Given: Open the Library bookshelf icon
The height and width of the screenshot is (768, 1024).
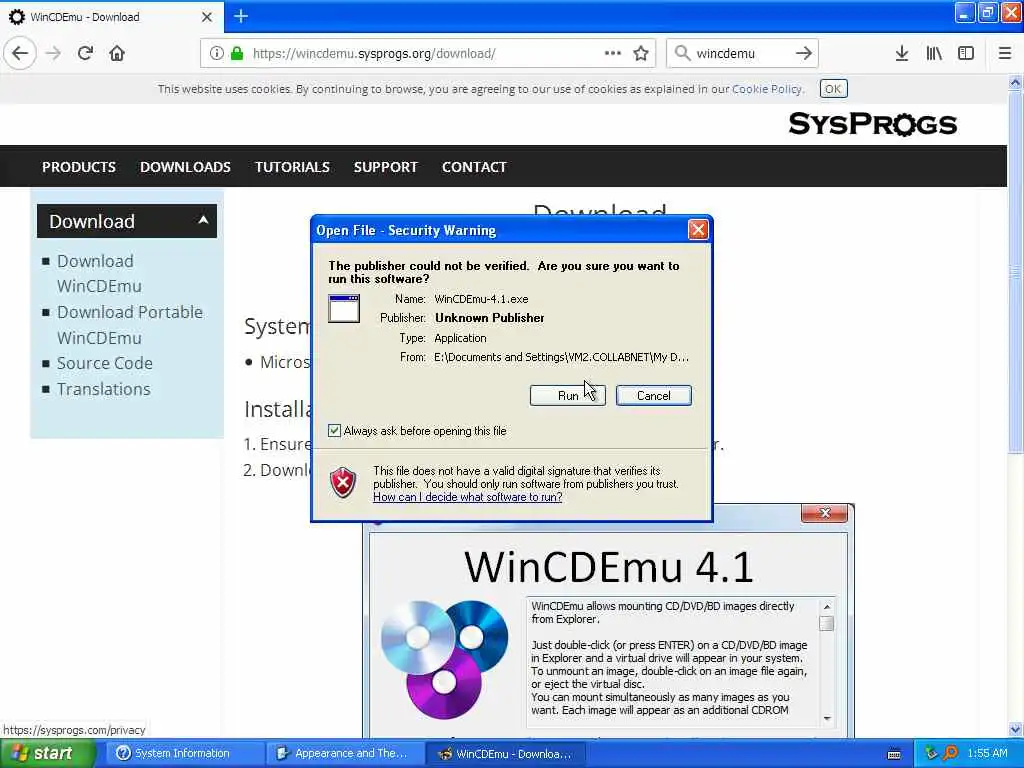Looking at the screenshot, I should (x=934, y=53).
